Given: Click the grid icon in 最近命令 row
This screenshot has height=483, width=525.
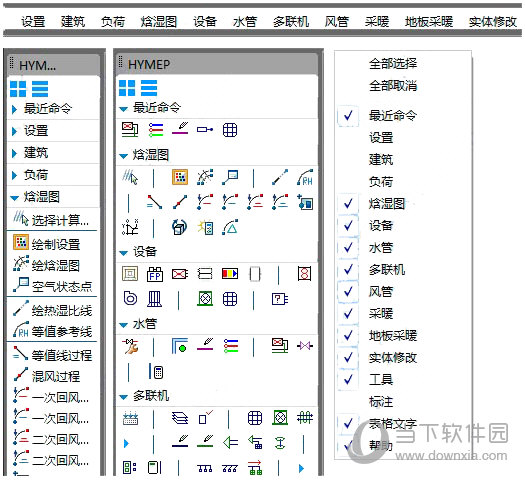Looking at the screenshot, I should [230, 130].
